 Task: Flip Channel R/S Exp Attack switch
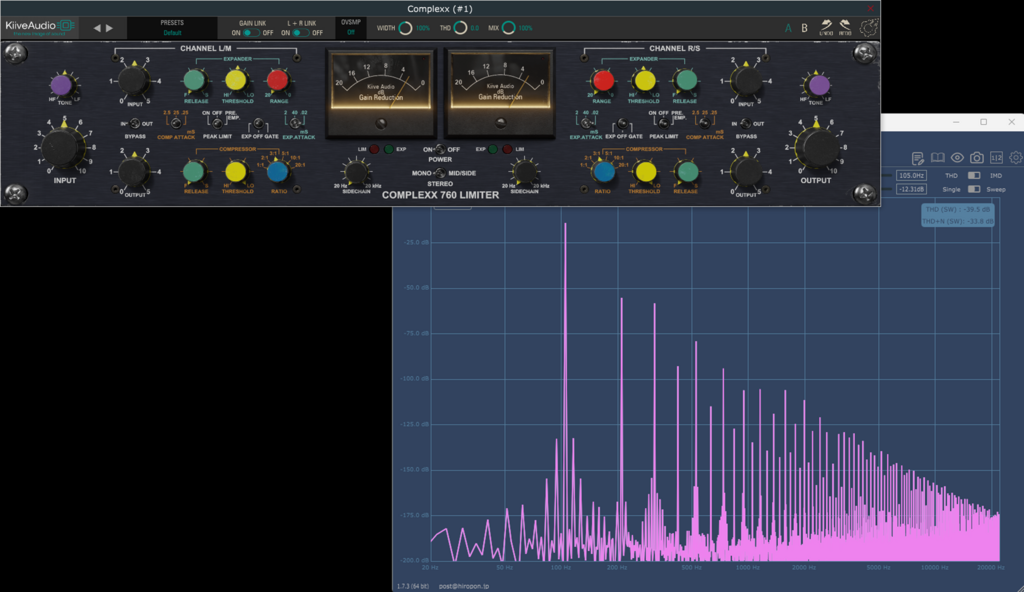tap(586, 123)
